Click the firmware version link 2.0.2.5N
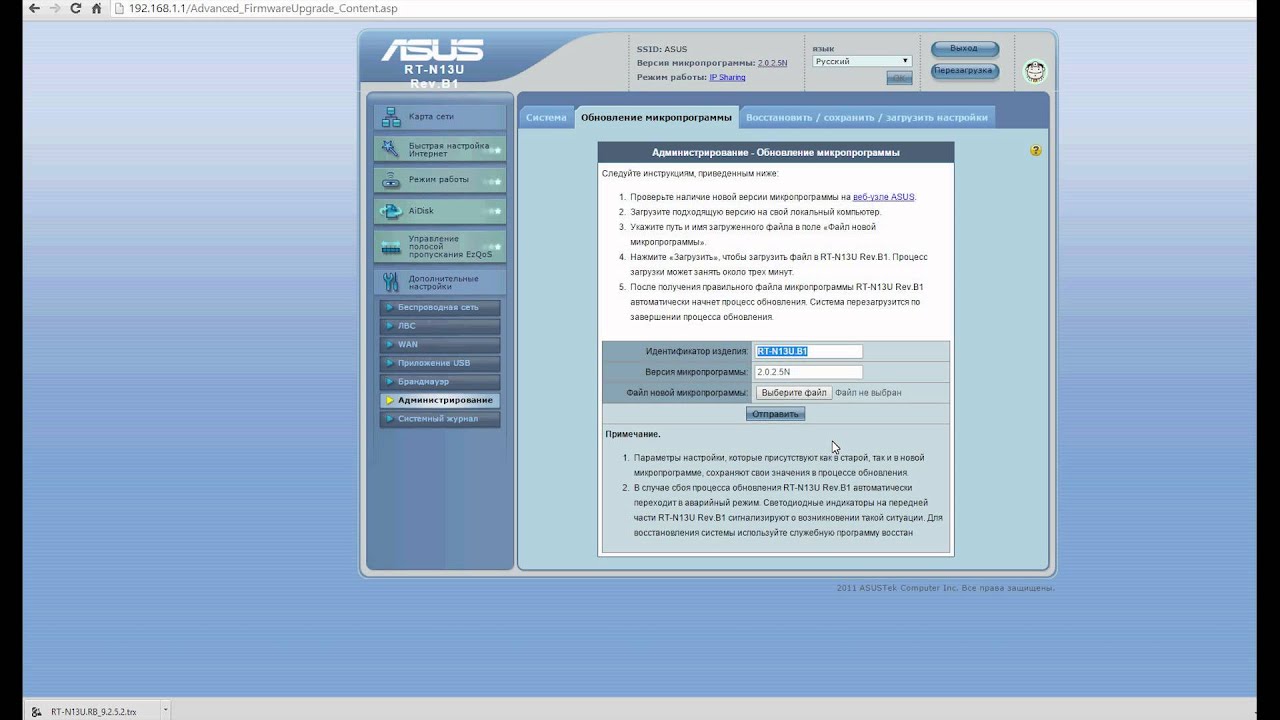This screenshot has height=720, width=1280. point(773,63)
